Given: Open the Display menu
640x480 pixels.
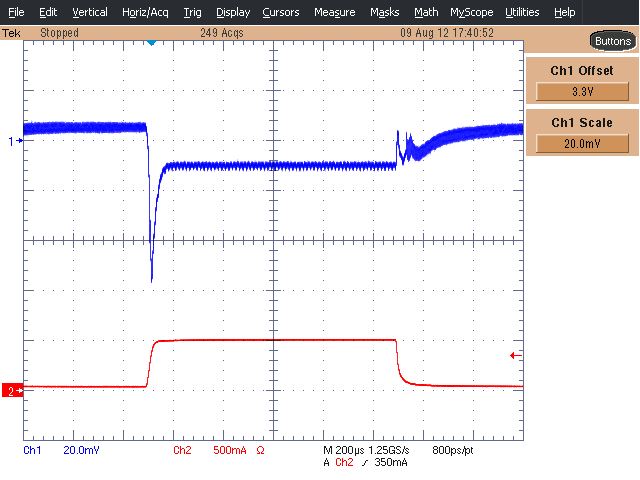Looking at the screenshot, I should coord(233,12).
